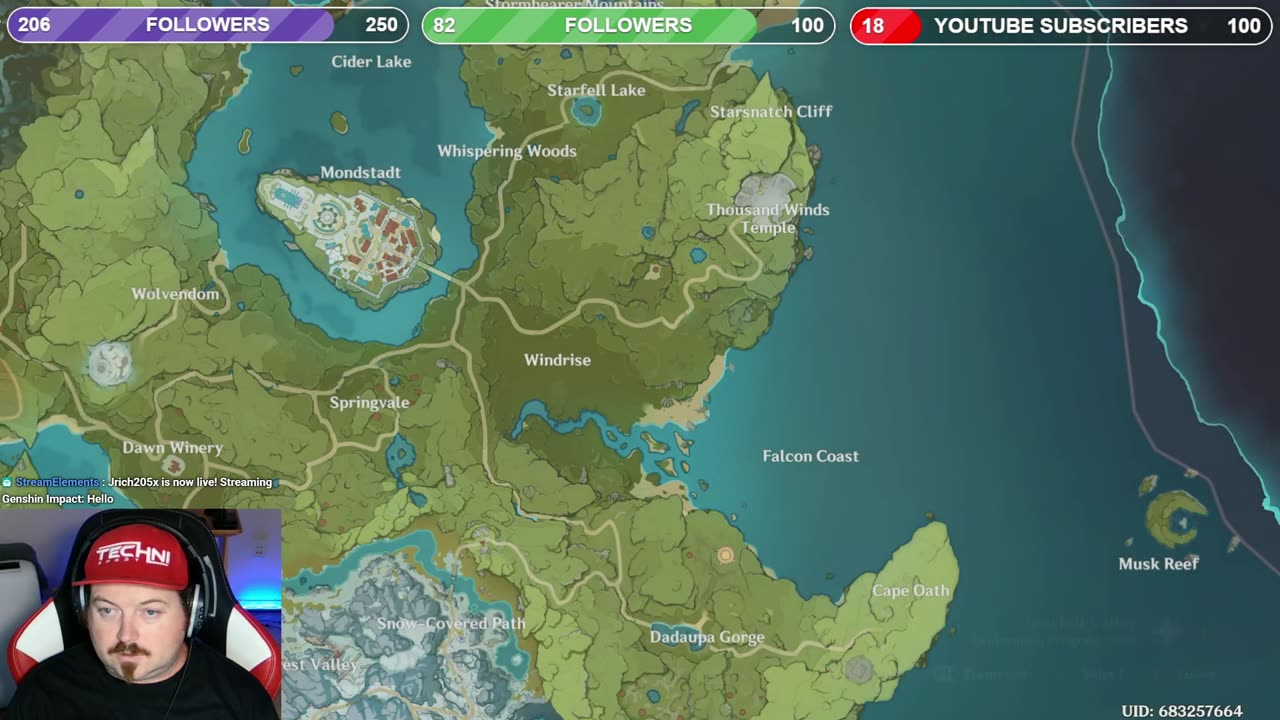Click the 'Snow-Covered Path' label
1280x720 pixels.
pyautogui.click(x=451, y=623)
